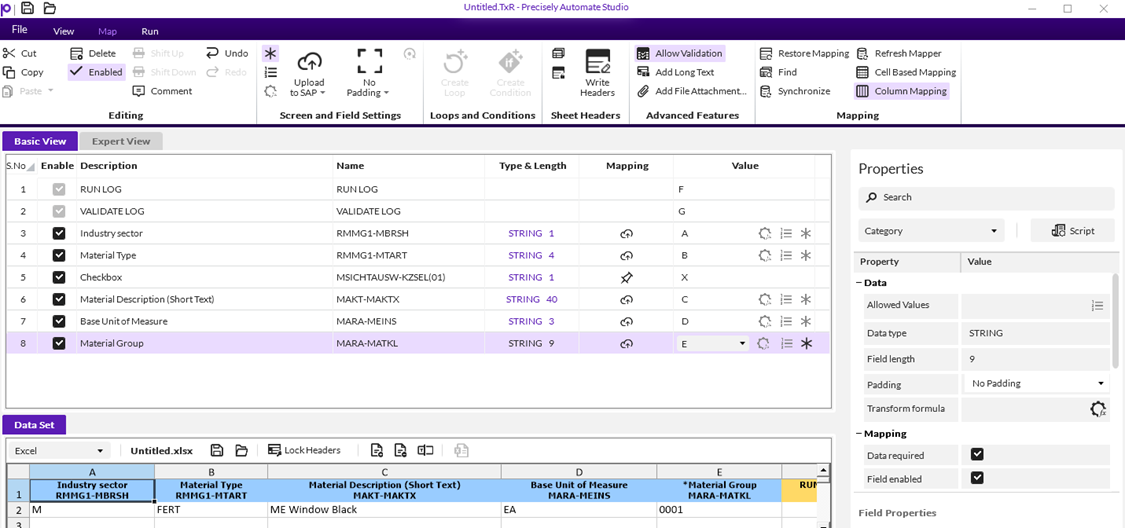The height and width of the screenshot is (528, 1125).
Task: Switch to the Expert View tab
Action: coord(121,142)
